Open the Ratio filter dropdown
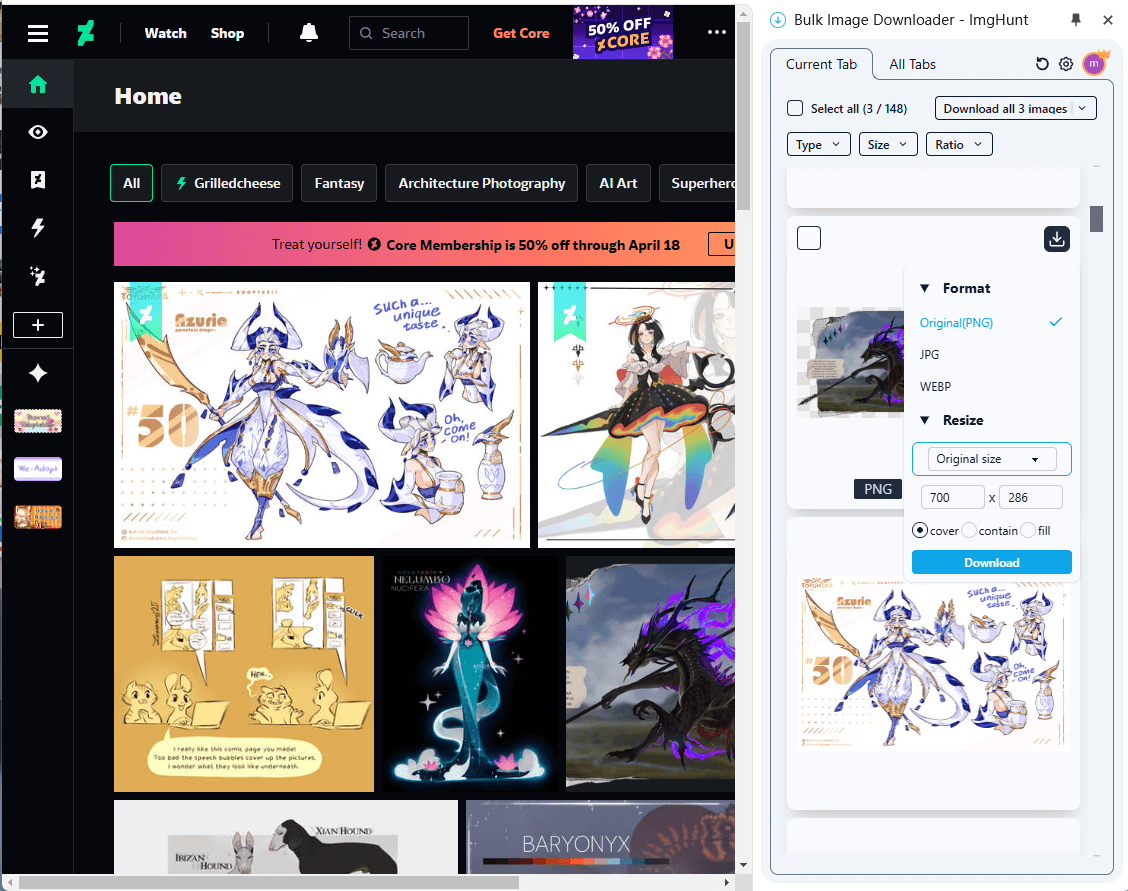1128x891 pixels. click(x=959, y=143)
